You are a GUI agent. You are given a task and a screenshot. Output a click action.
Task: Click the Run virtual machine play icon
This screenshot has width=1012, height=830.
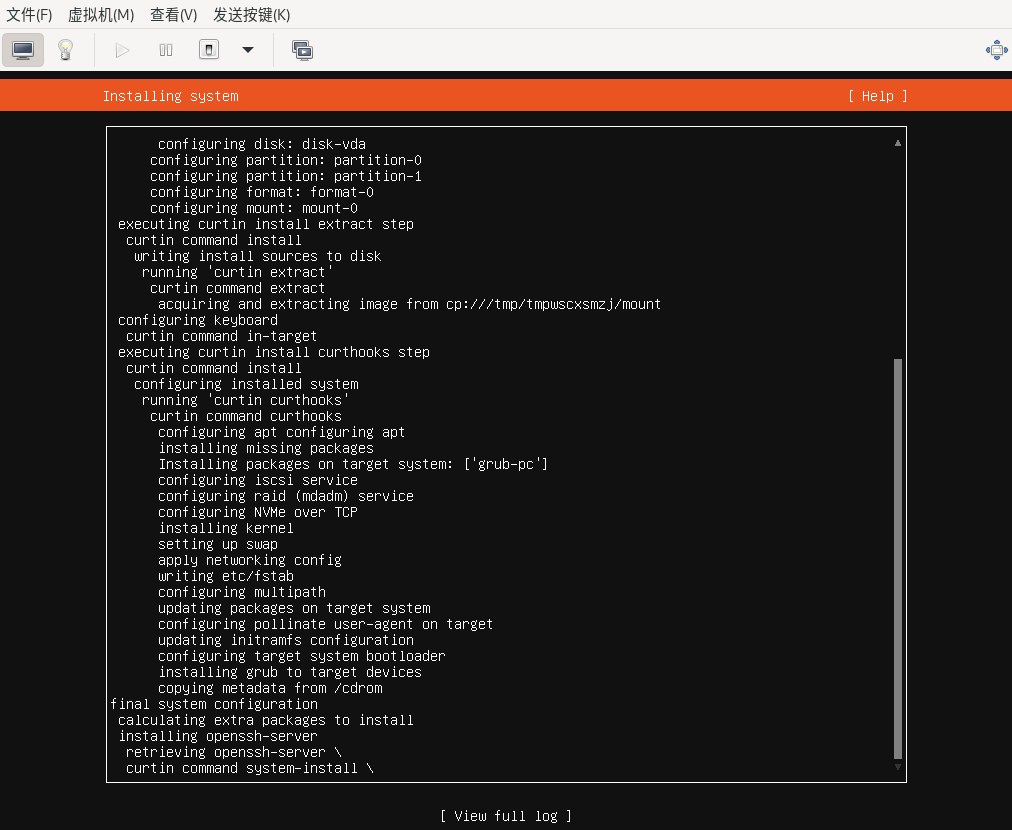122,50
